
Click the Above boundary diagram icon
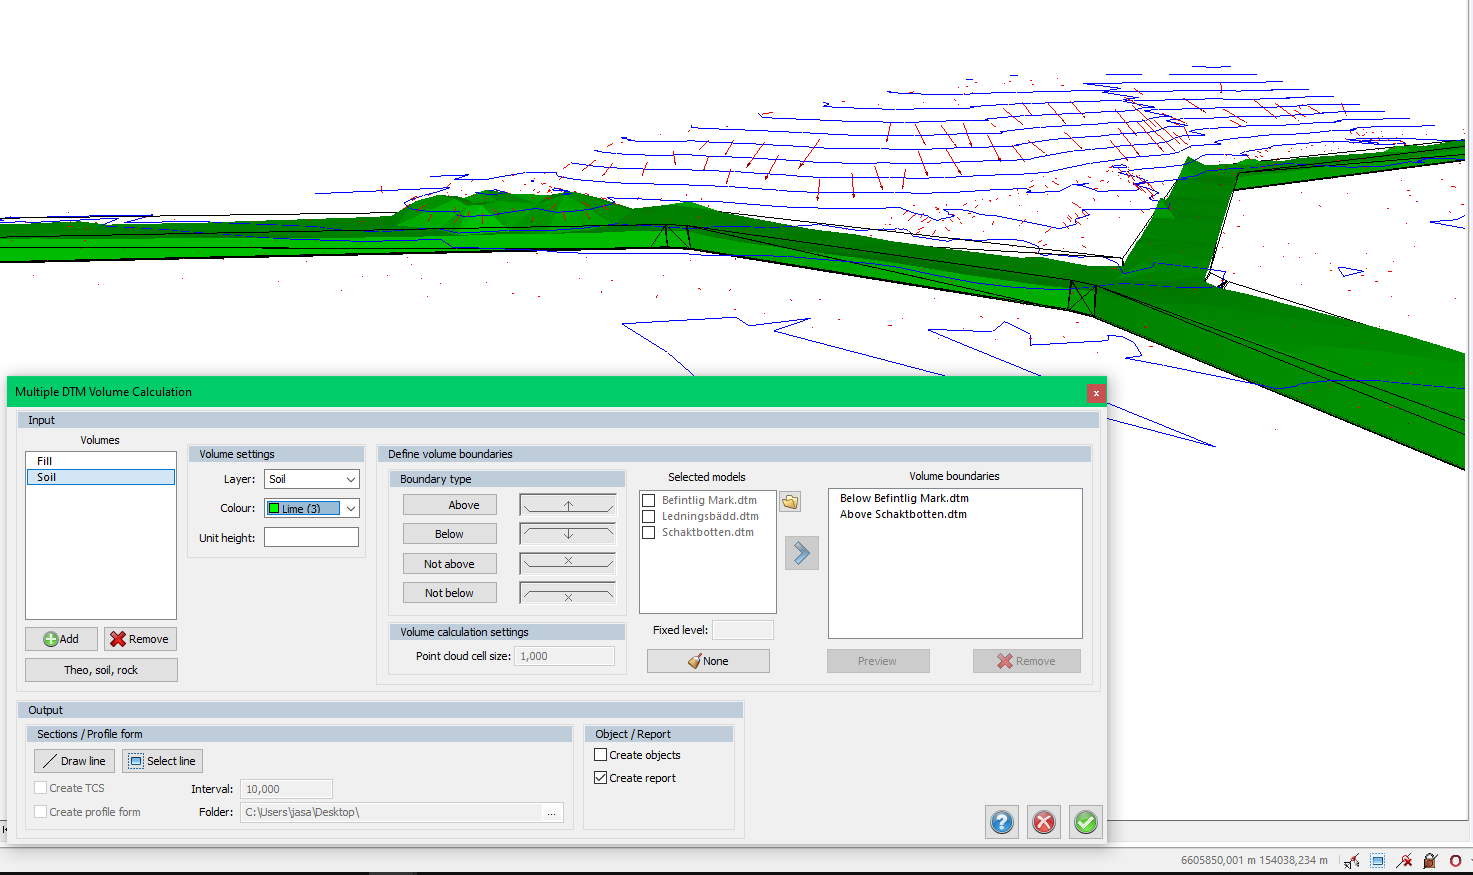[x=567, y=505]
